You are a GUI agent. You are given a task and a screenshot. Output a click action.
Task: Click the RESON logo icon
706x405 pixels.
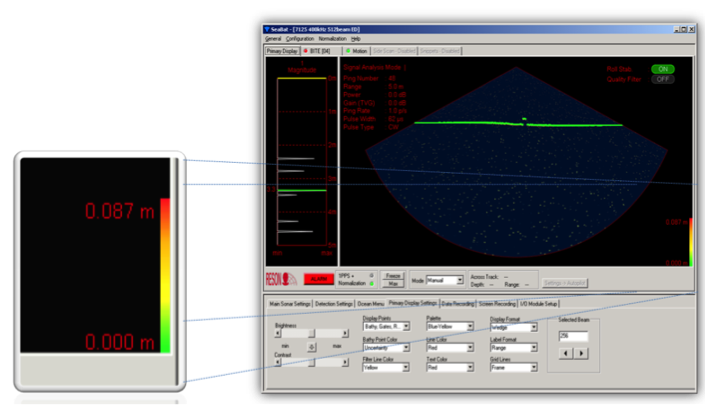pos(281,281)
